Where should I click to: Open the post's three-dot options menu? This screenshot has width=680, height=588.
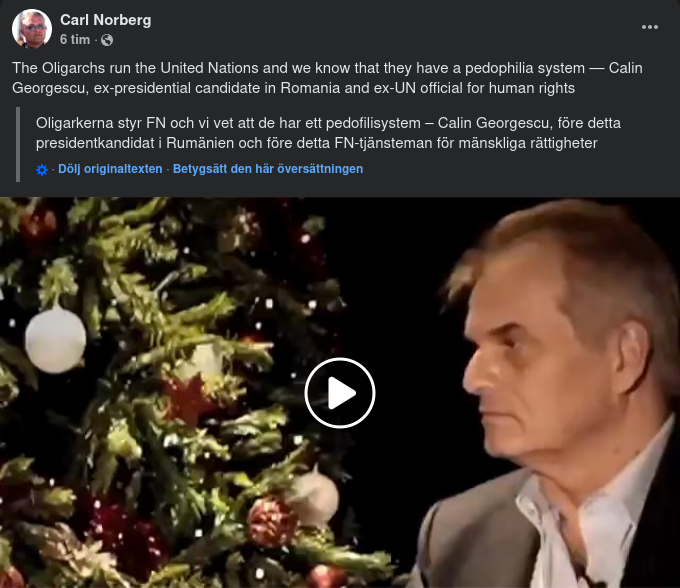tap(650, 27)
